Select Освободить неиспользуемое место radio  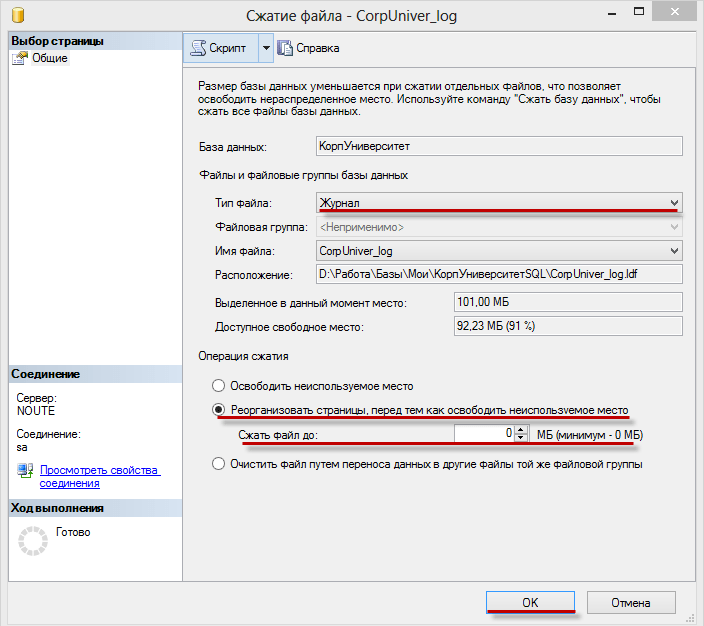point(218,386)
